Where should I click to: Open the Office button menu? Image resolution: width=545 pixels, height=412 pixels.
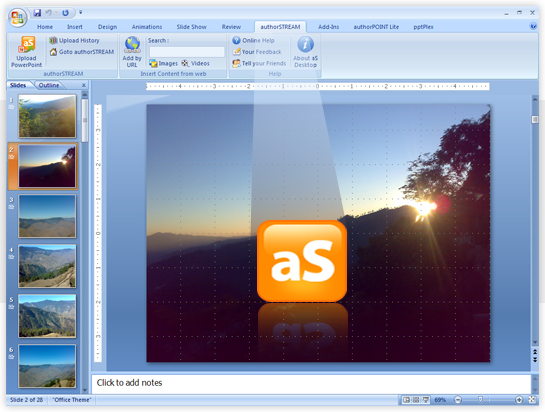17,17
